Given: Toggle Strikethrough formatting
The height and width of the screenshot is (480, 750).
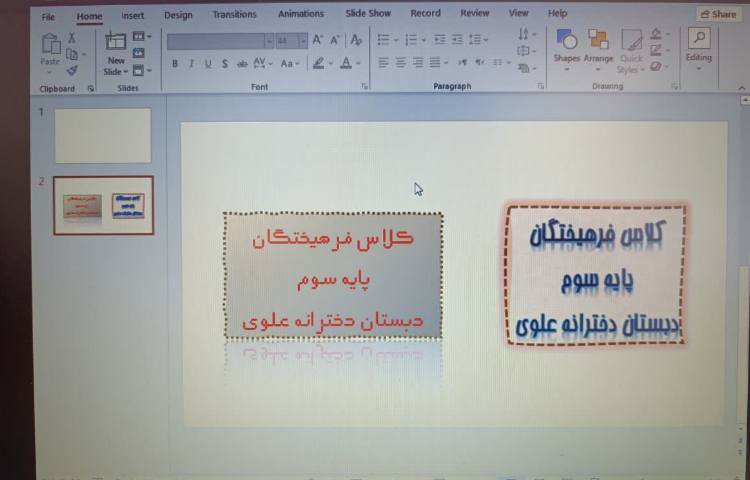Looking at the screenshot, I should pos(242,64).
